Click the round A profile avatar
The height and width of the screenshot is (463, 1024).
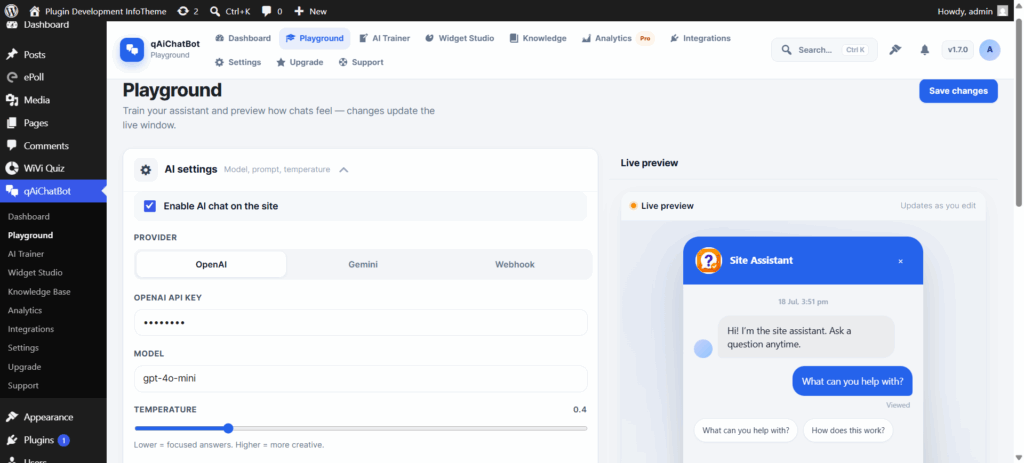[990, 50]
